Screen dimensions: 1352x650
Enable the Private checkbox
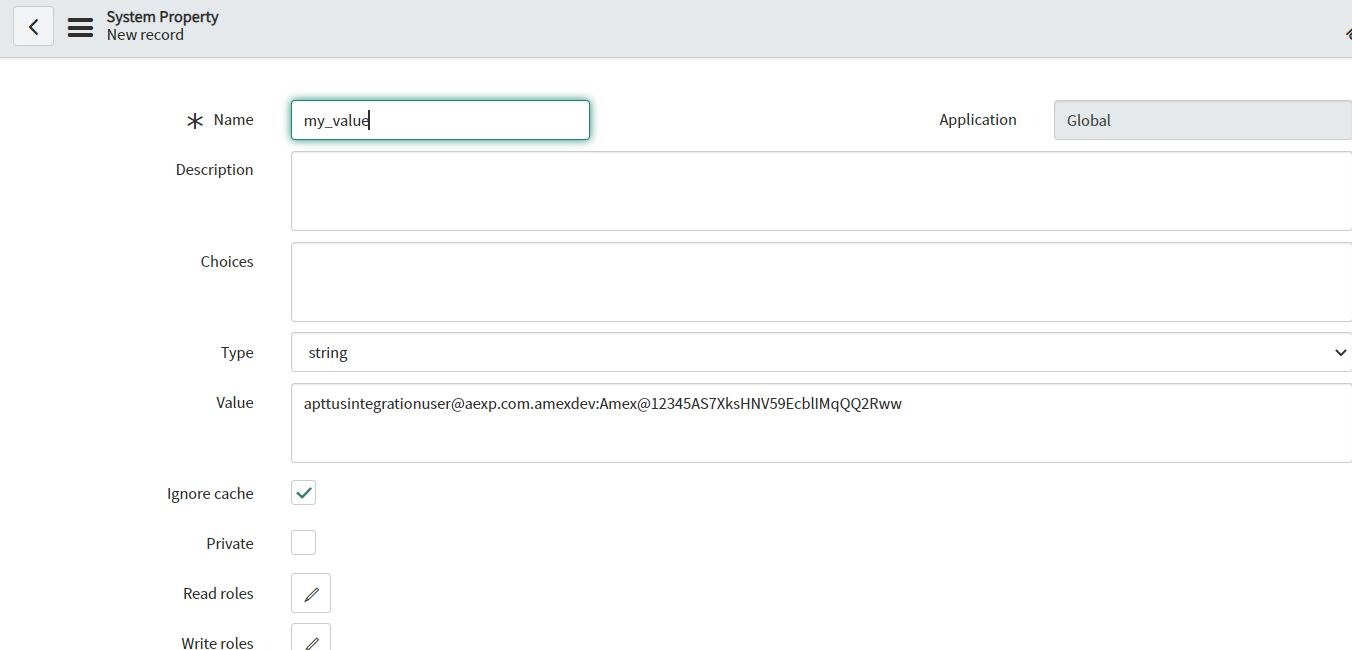303,543
